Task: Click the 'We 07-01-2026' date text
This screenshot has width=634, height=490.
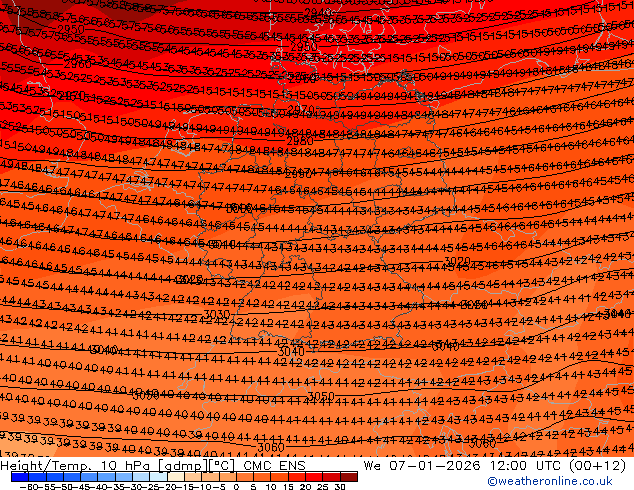Action: 421,466
